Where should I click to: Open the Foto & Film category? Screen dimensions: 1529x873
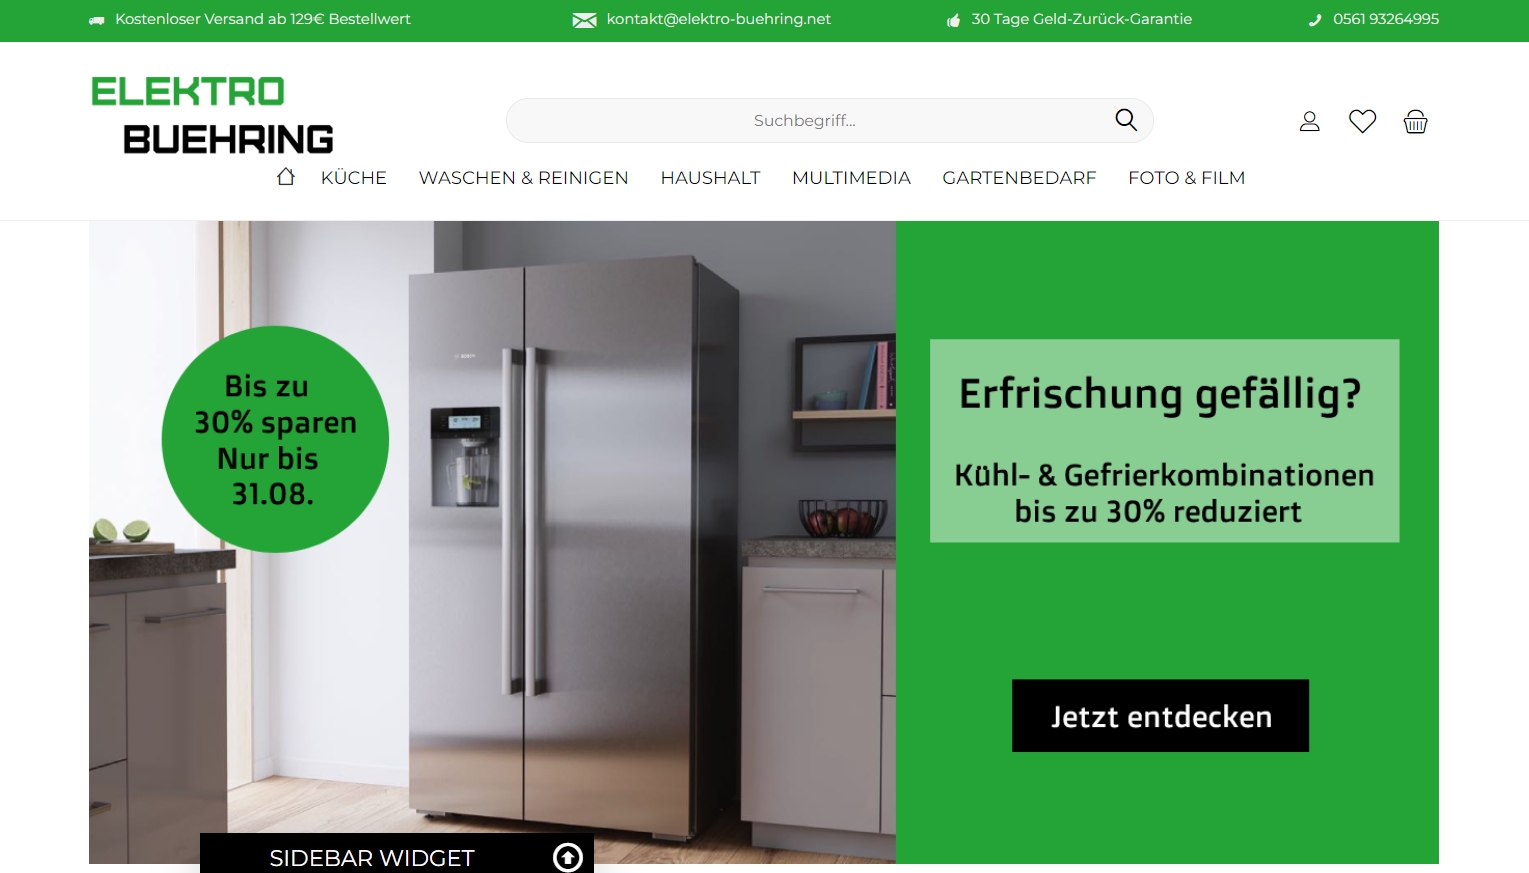(1186, 178)
